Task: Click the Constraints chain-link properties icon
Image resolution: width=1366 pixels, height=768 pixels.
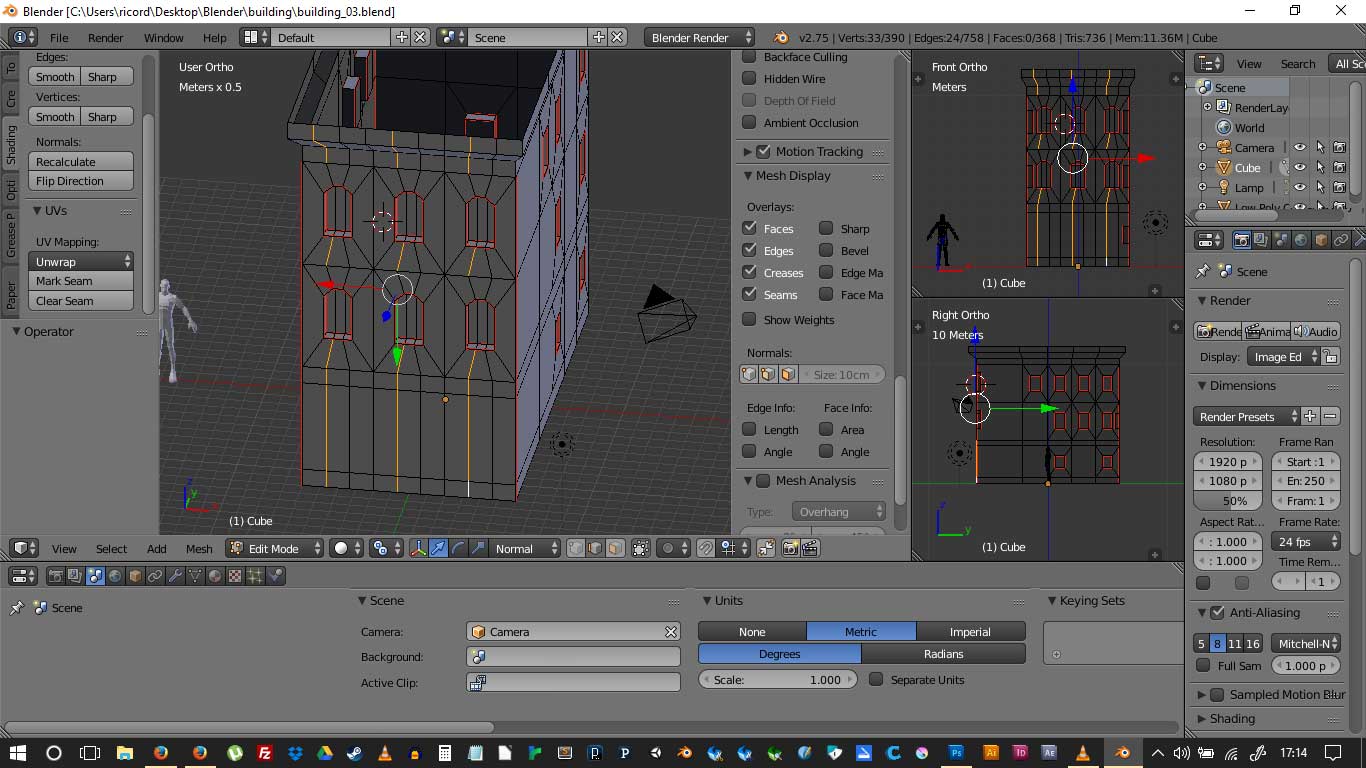Action: pyautogui.click(x=155, y=576)
